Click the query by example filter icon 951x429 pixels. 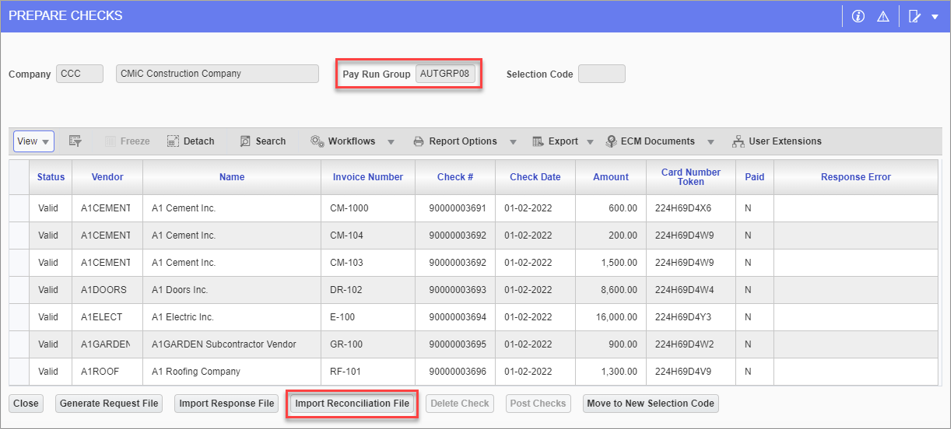(x=75, y=141)
